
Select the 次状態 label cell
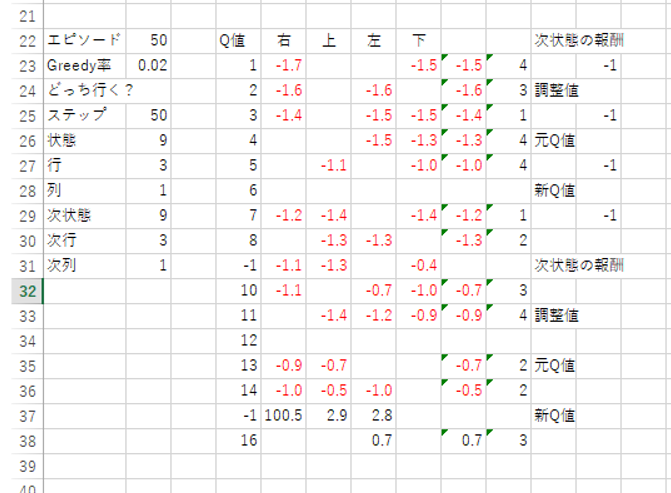point(84,216)
